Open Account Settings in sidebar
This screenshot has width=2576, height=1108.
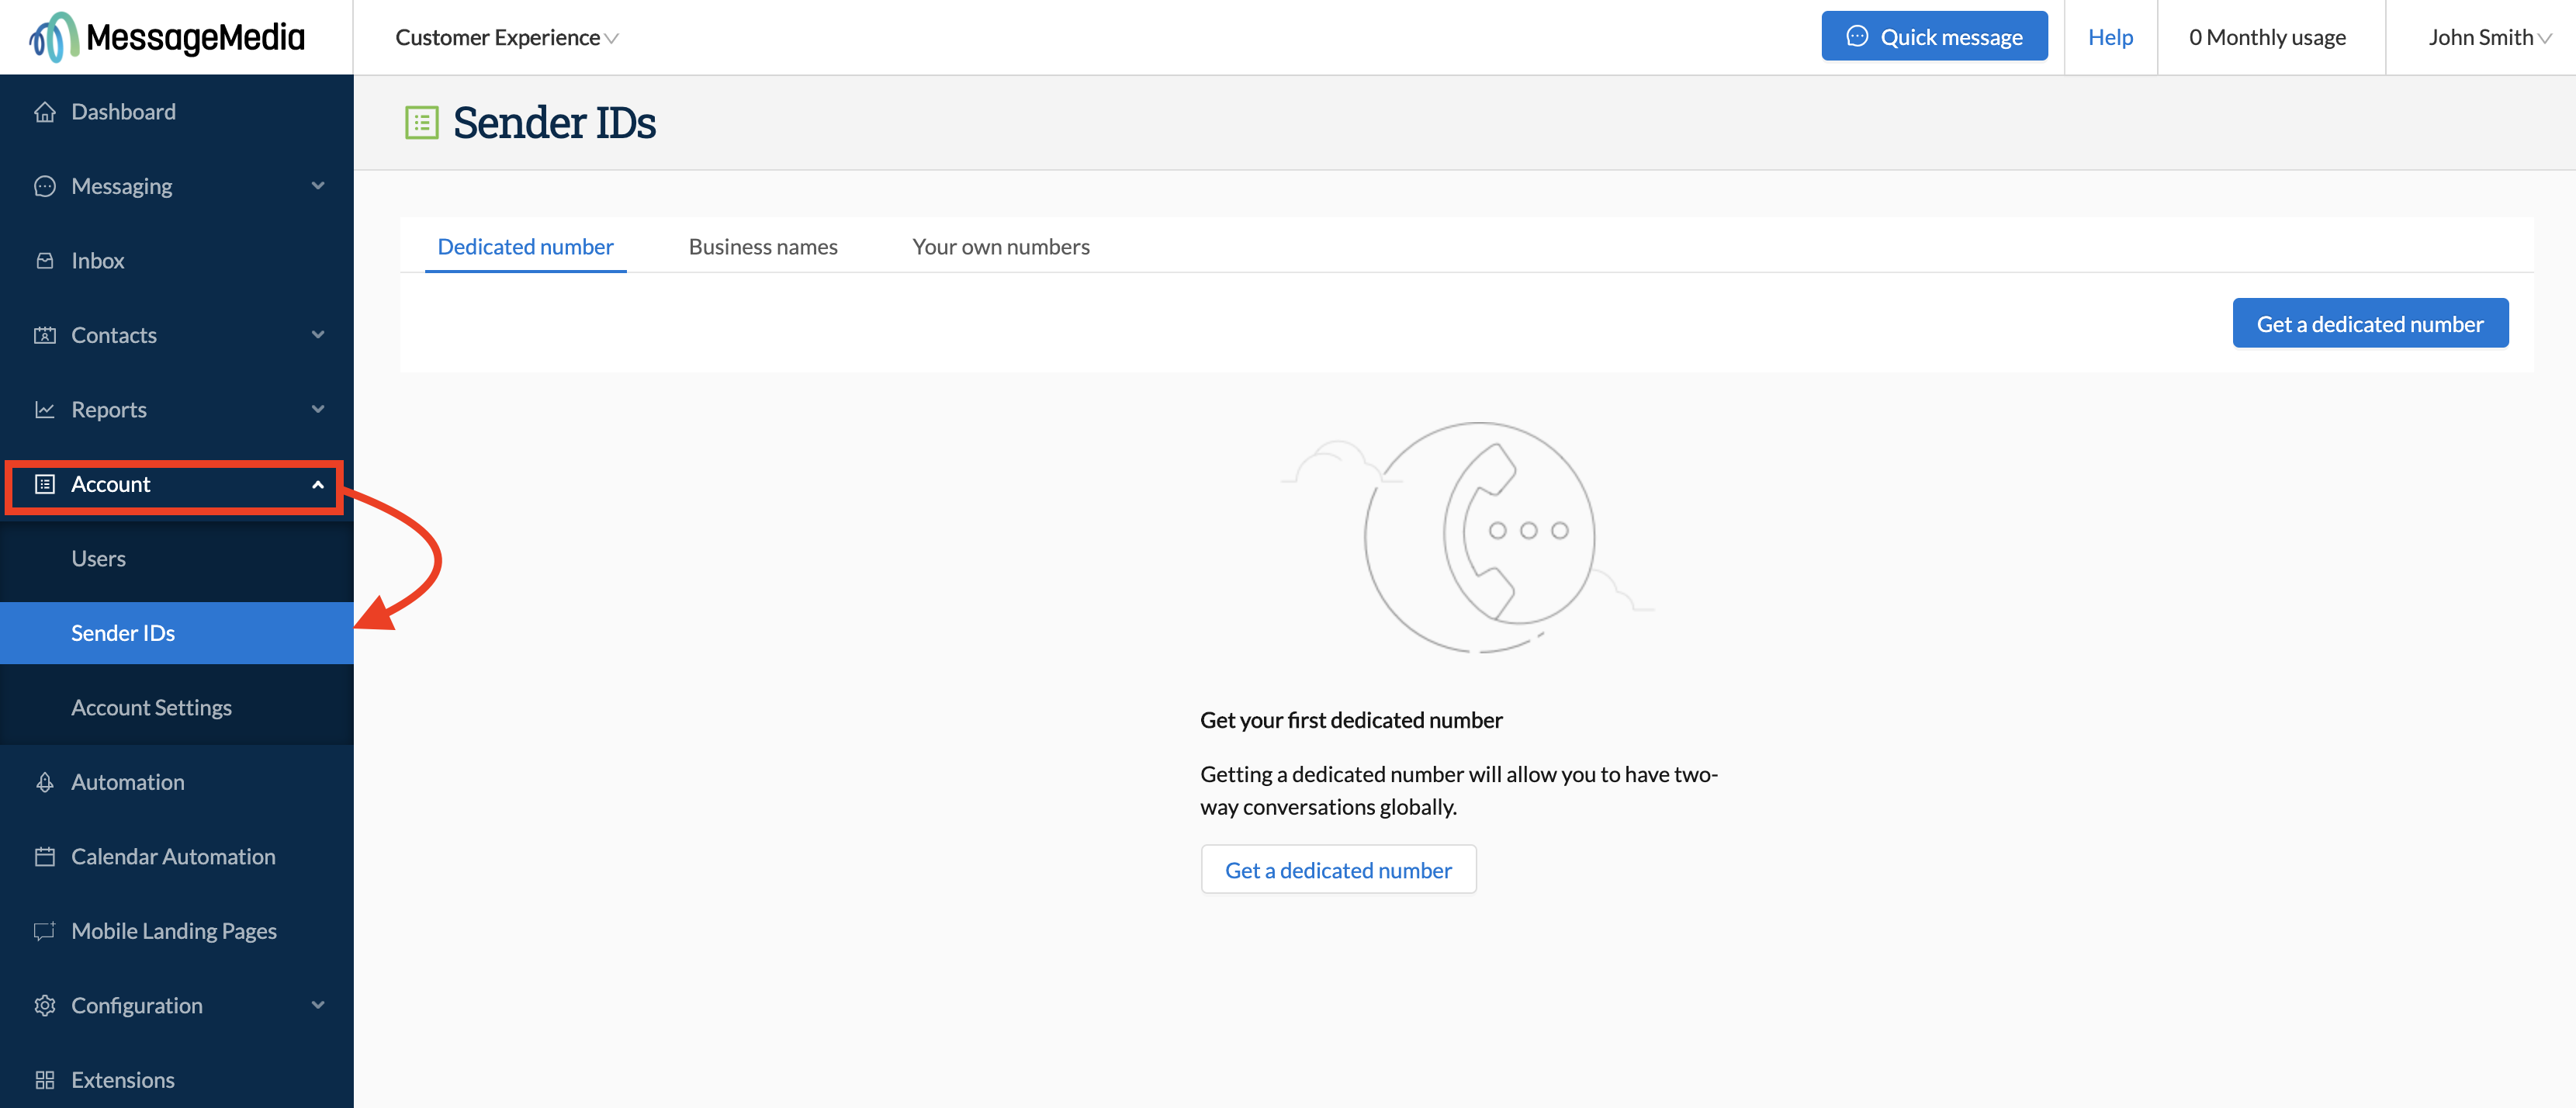point(177,708)
